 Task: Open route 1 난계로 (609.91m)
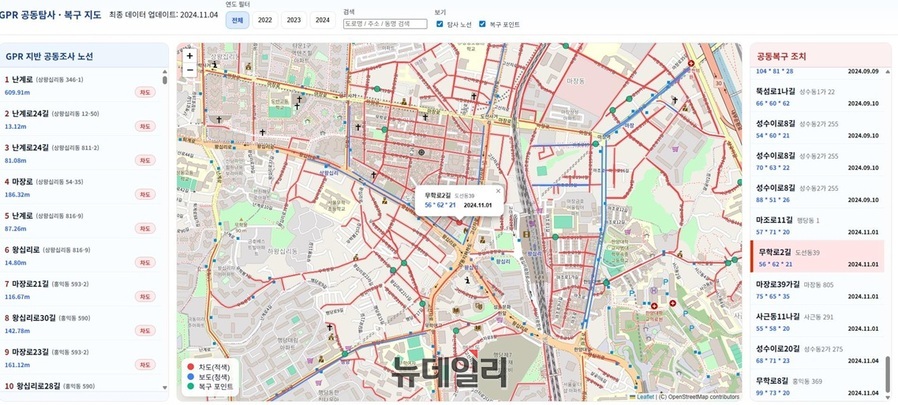[x=81, y=85]
